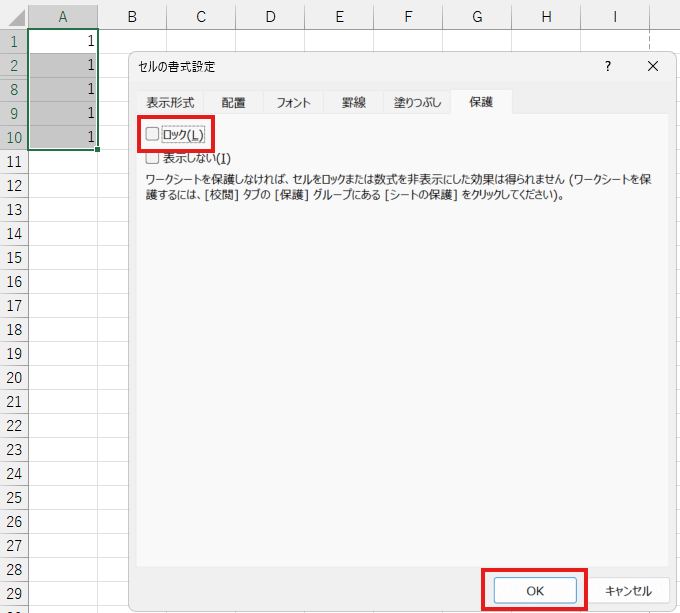Switch to the 表示形式 tab
680x613 pixels.
(170, 102)
